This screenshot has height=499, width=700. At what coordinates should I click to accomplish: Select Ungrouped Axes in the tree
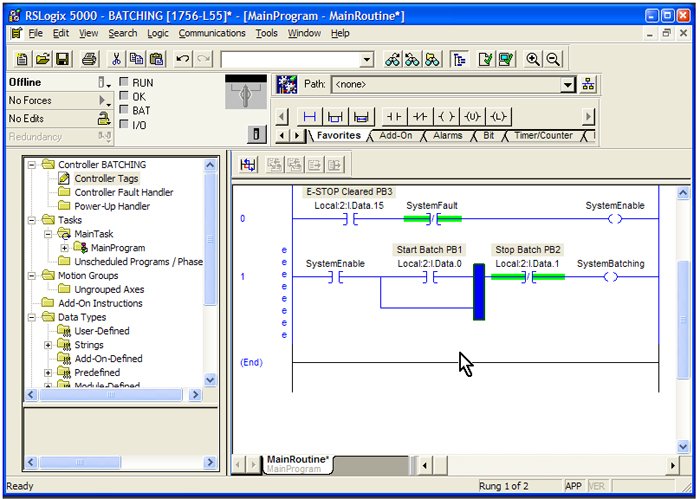[x=109, y=290]
